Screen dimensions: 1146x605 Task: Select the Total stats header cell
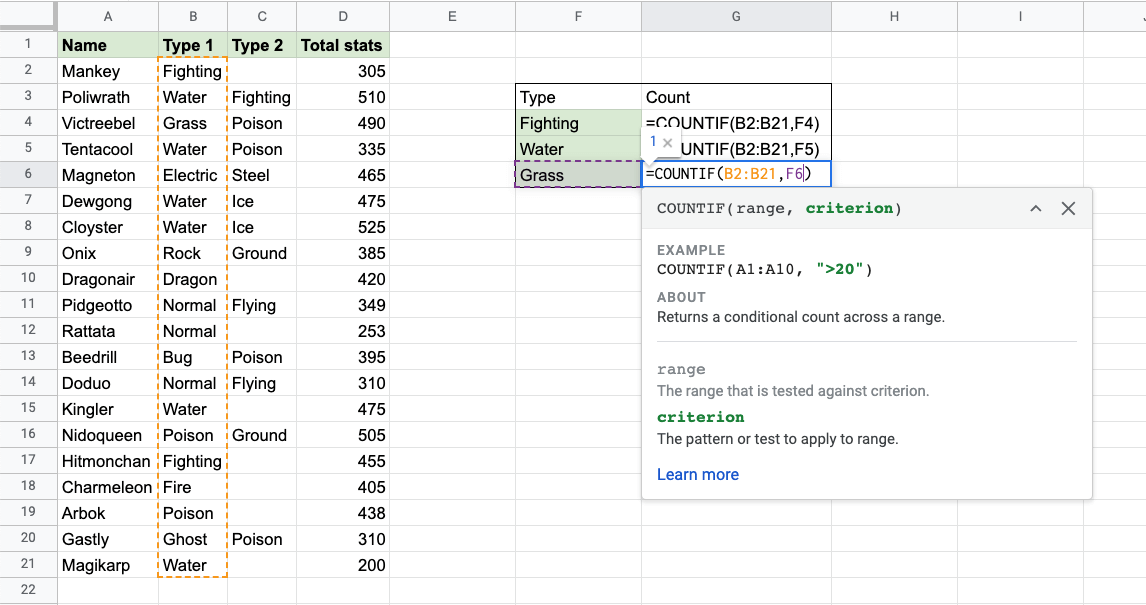[342, 45]
